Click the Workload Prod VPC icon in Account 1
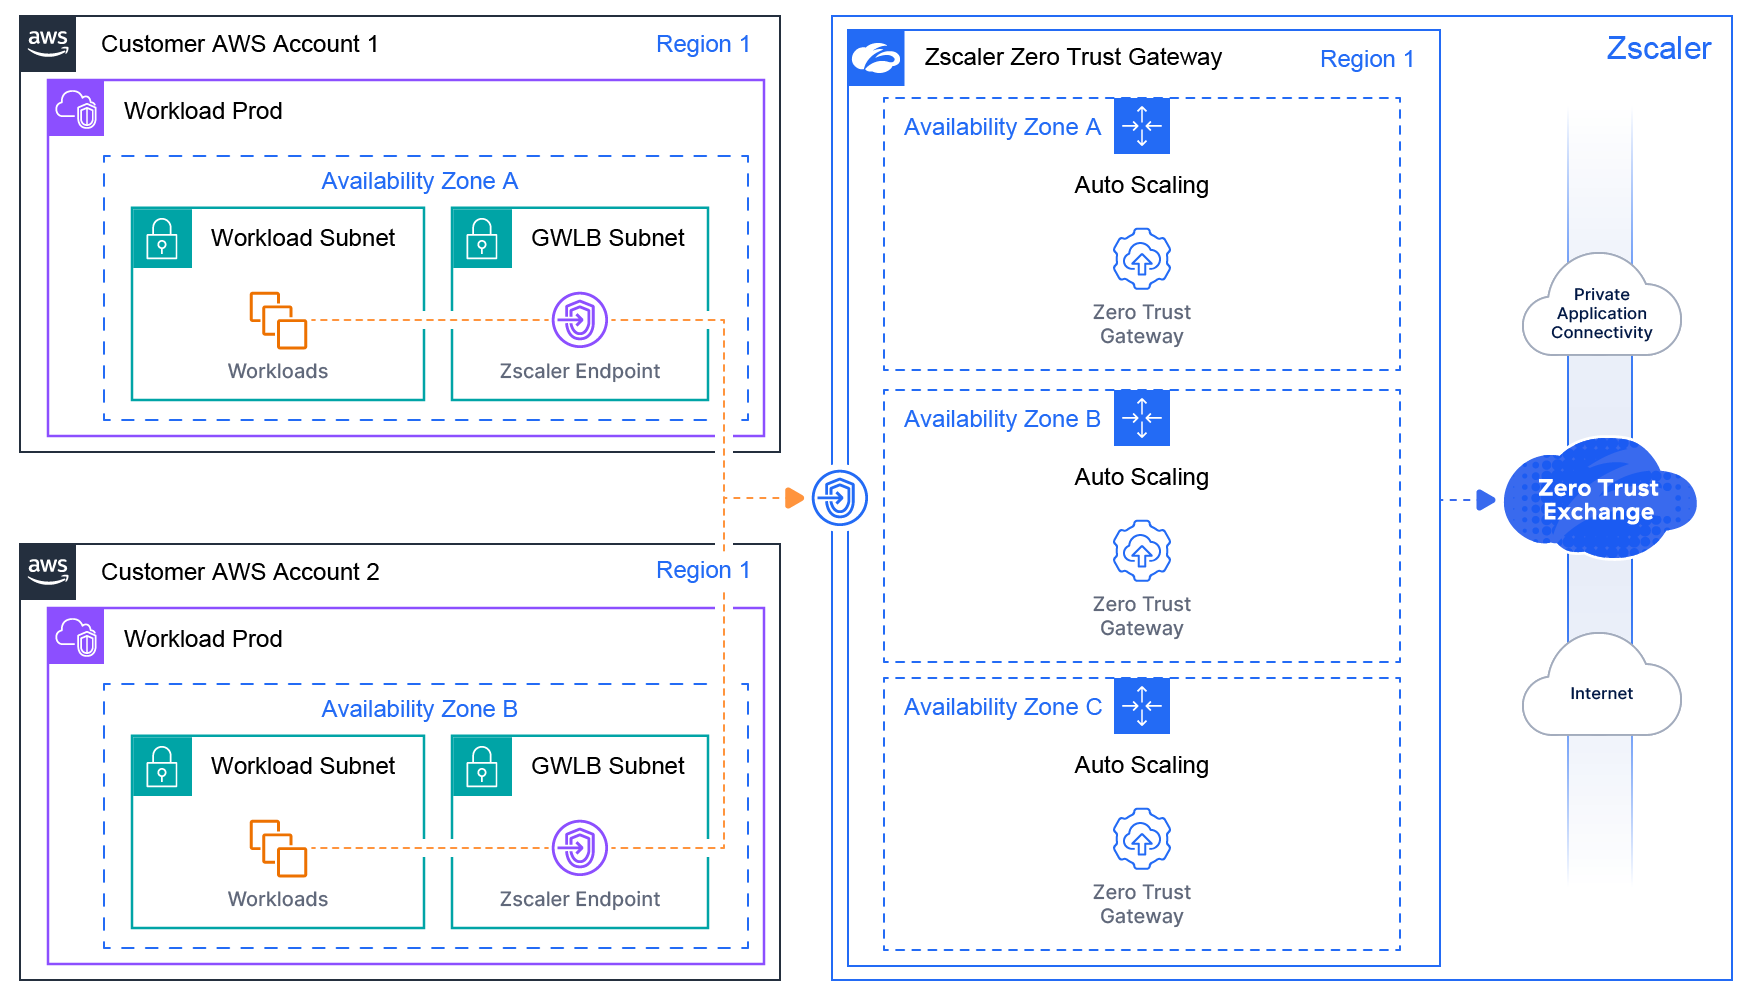1752x996 pixels. [76, 109]
